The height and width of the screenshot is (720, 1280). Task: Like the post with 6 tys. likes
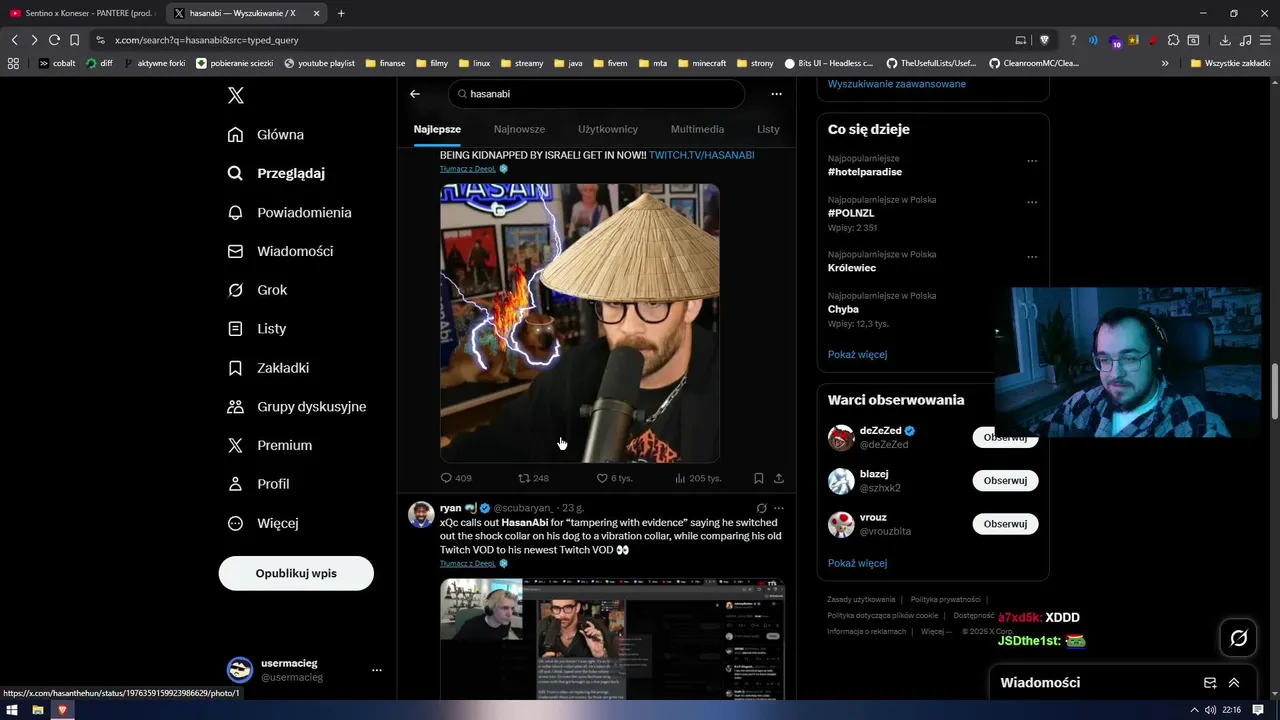point(614,478)
